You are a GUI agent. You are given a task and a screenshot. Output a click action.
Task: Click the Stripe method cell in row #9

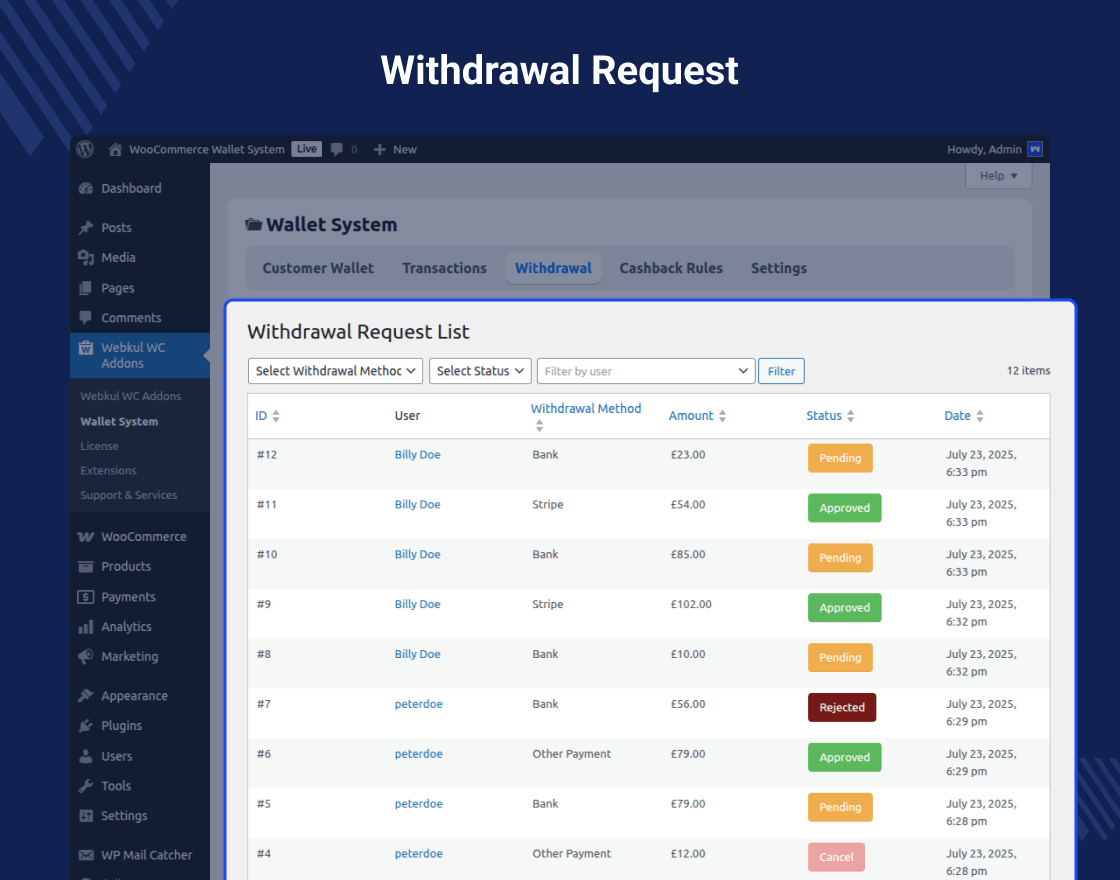coord(548,604)
